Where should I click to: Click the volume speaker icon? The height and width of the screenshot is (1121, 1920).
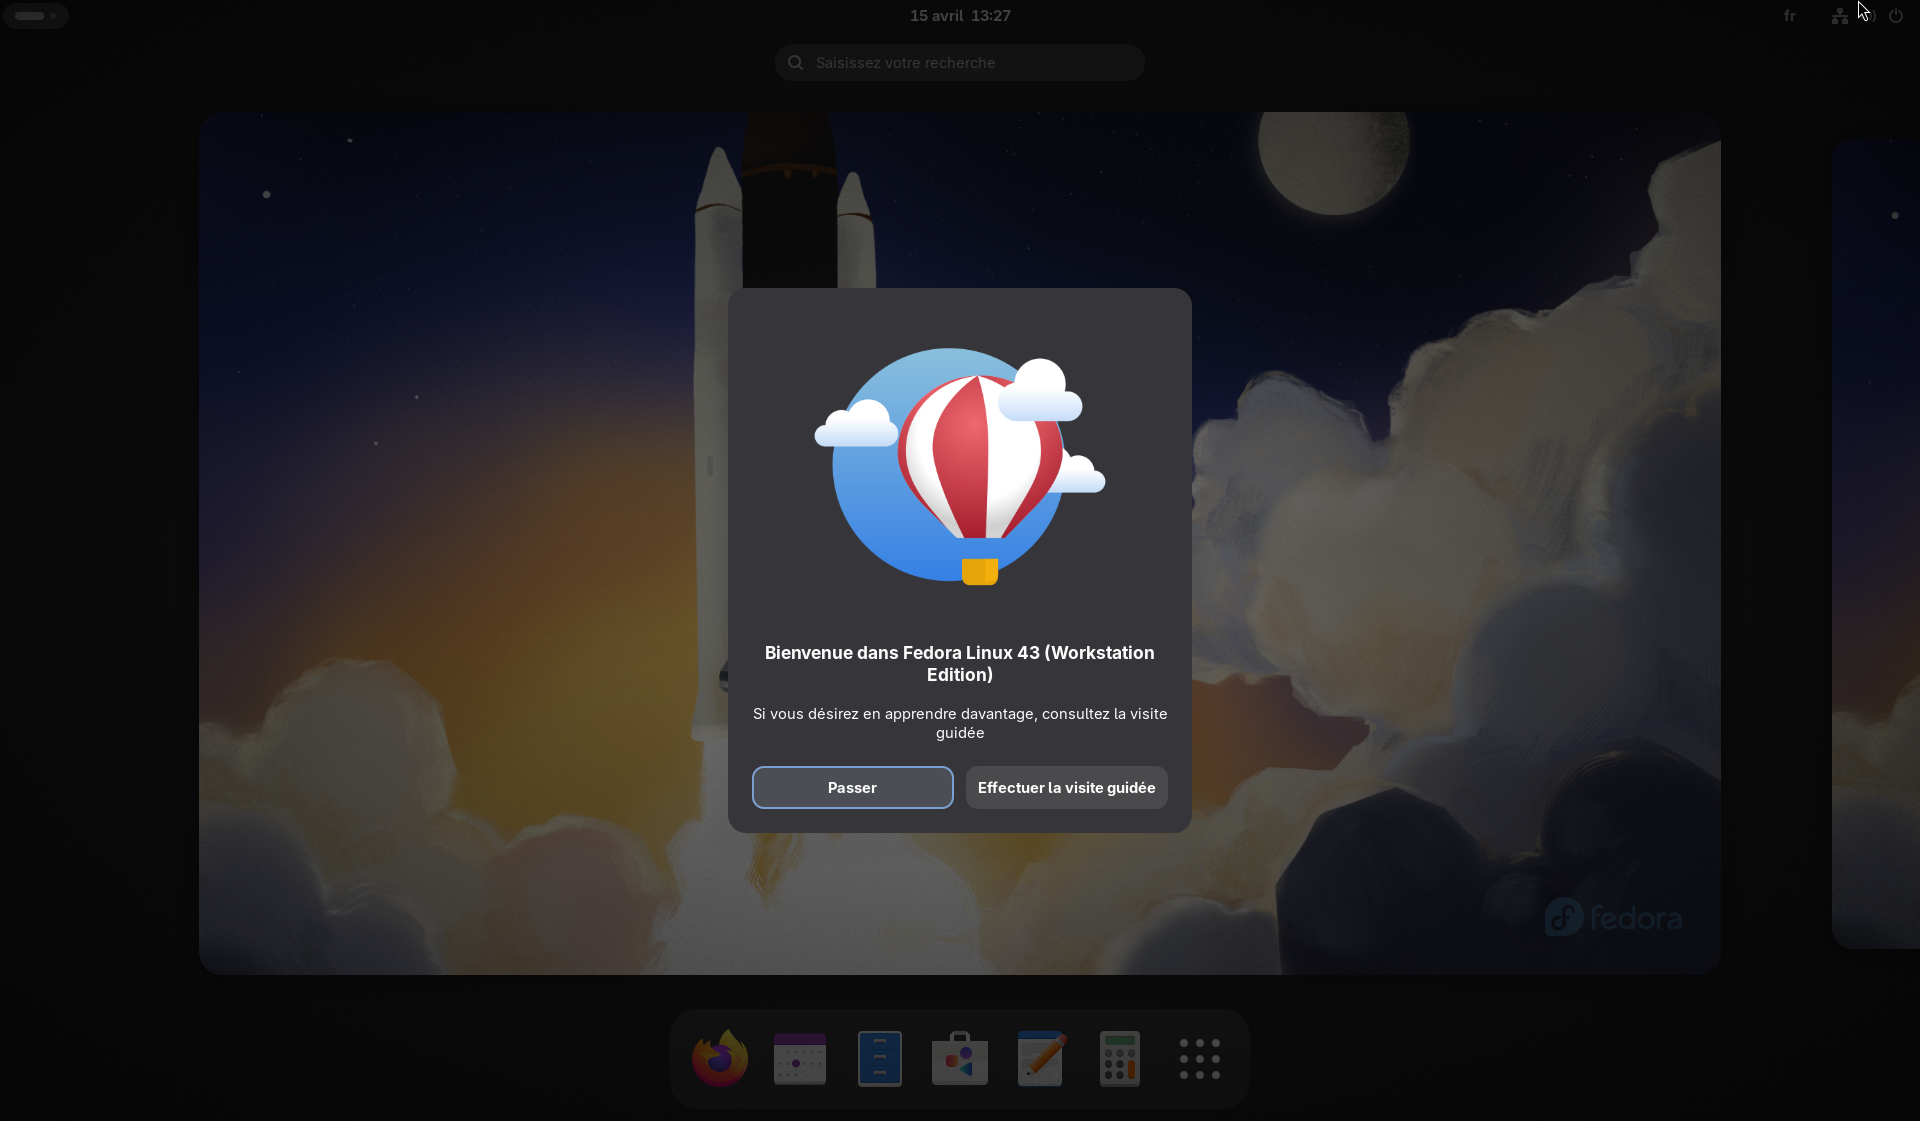click(1868, 16)
